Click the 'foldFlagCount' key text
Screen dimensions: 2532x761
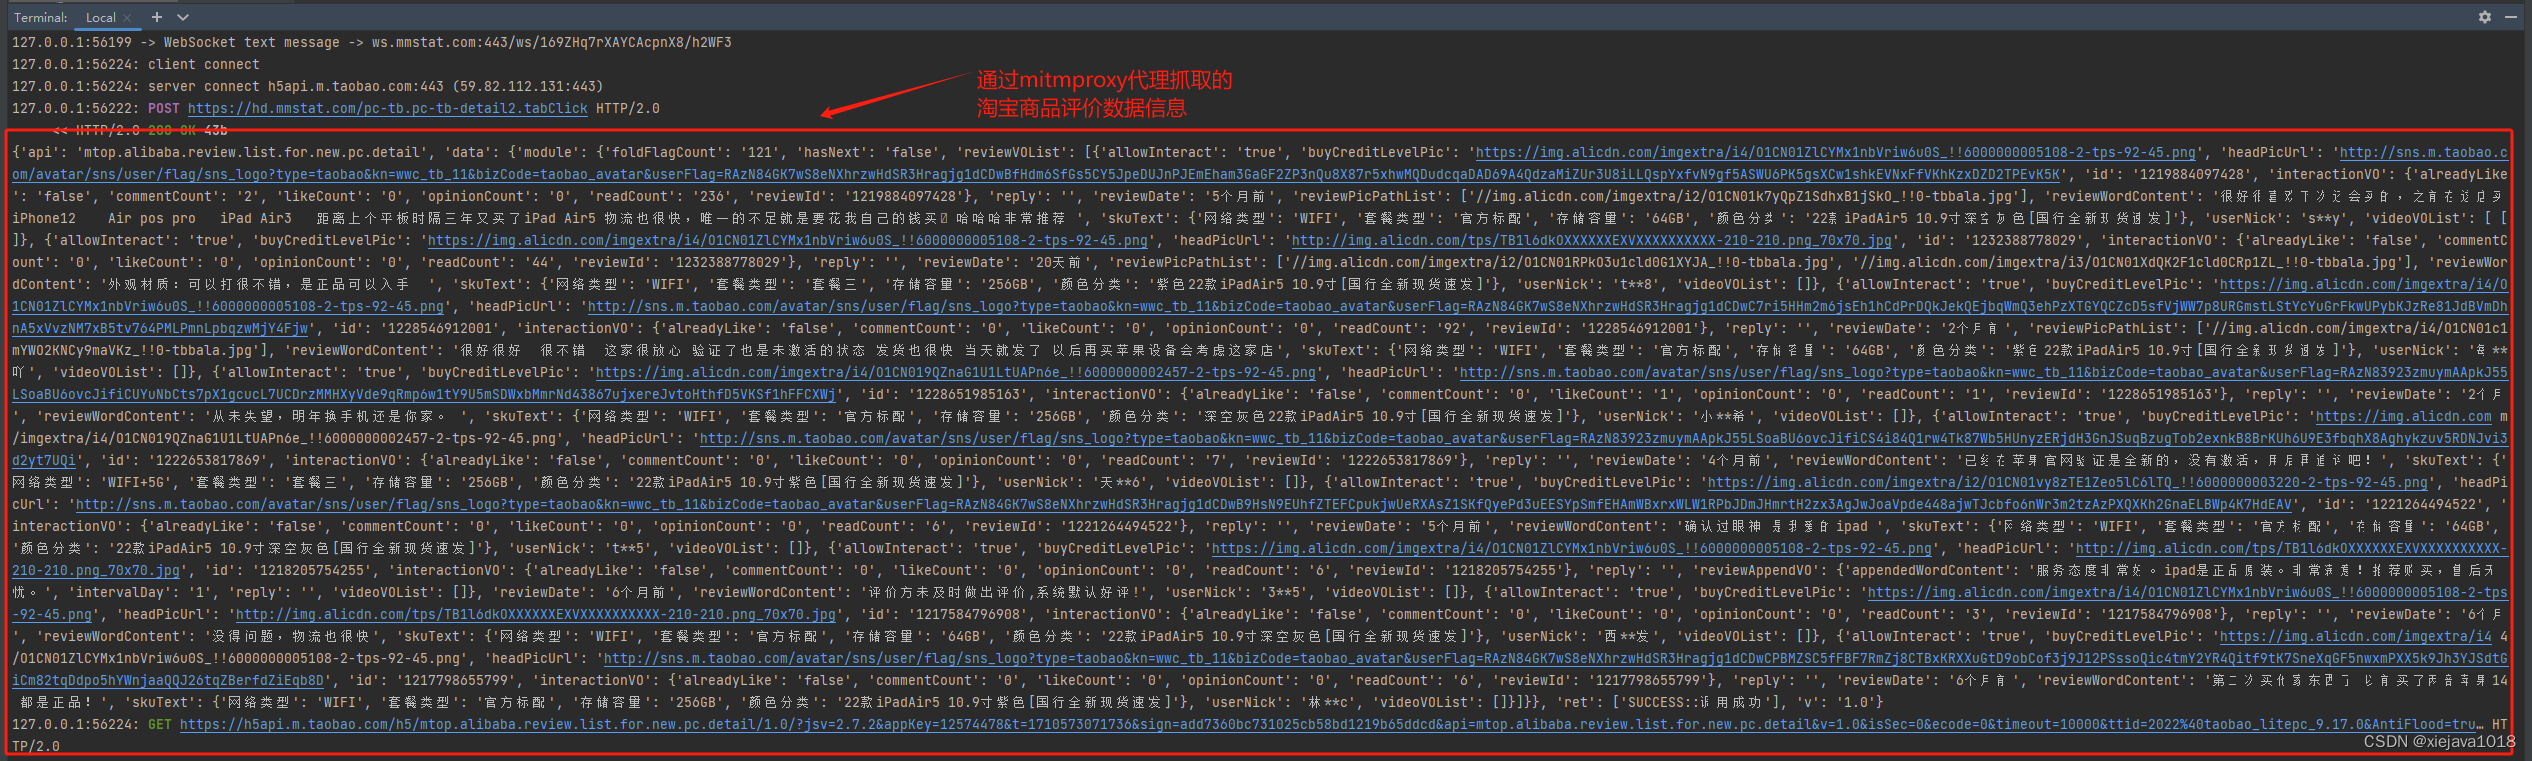coord(664,152)
